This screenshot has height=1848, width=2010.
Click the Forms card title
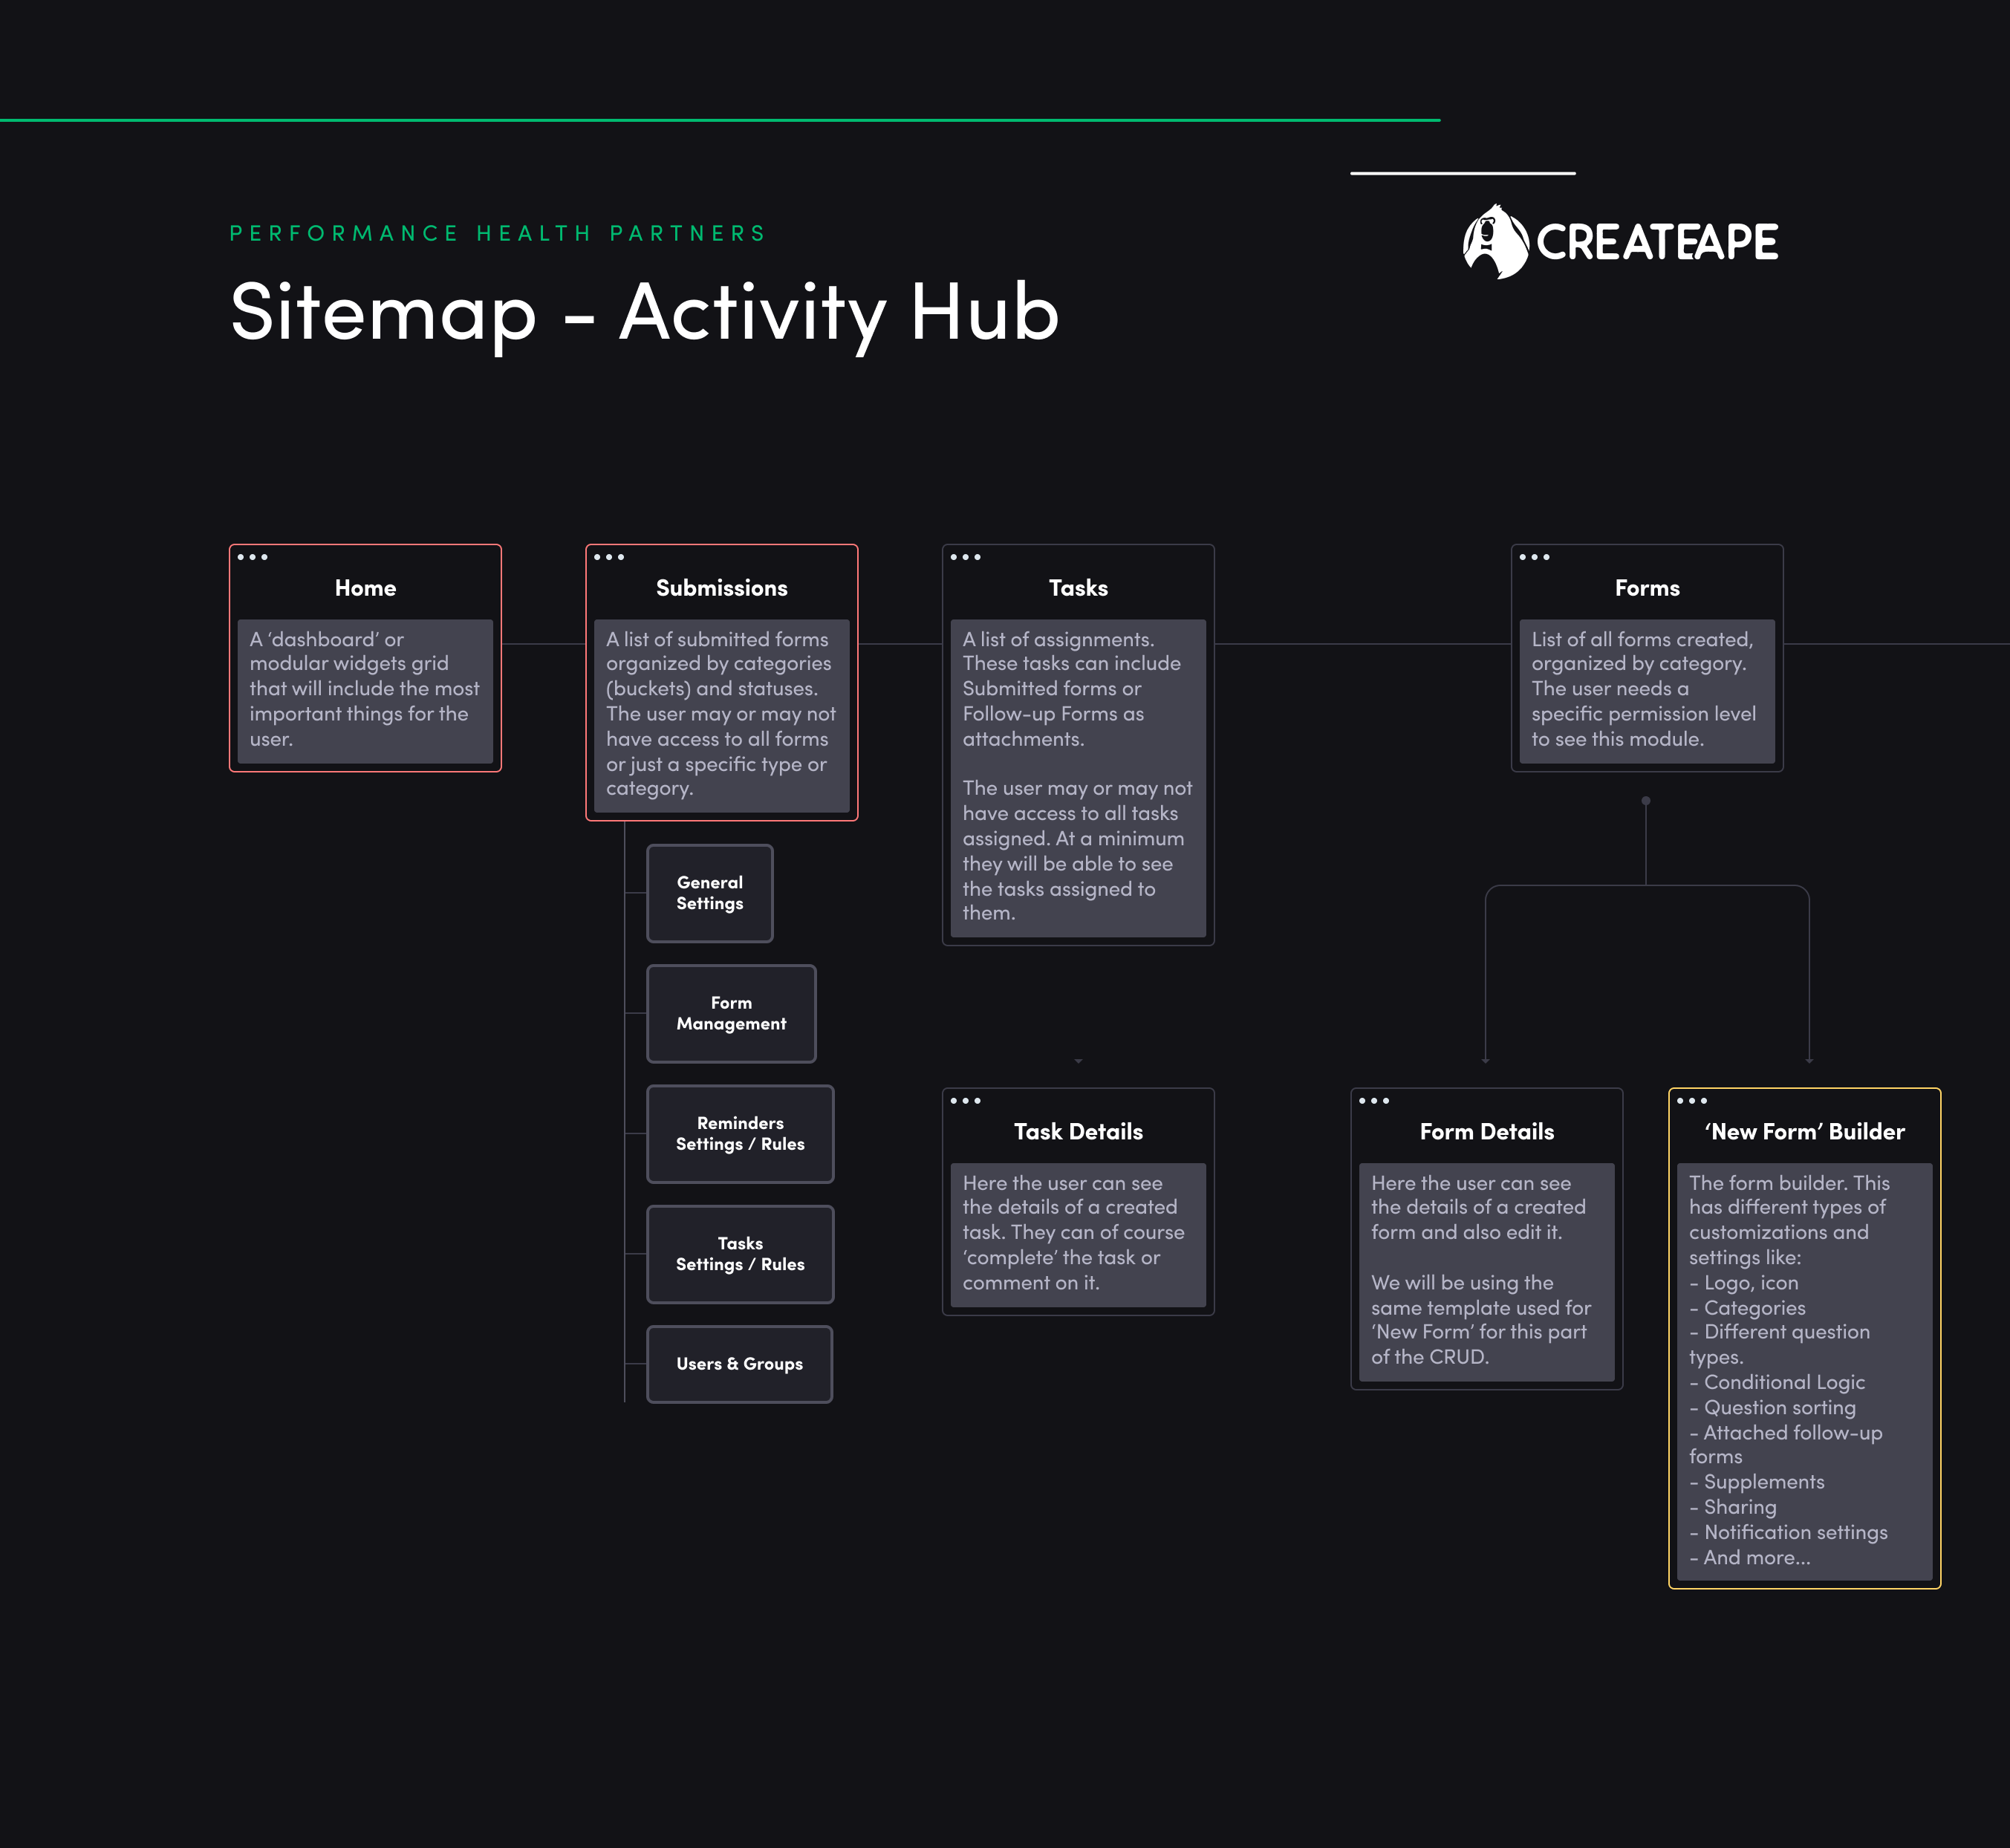(x=1647, y=588)
